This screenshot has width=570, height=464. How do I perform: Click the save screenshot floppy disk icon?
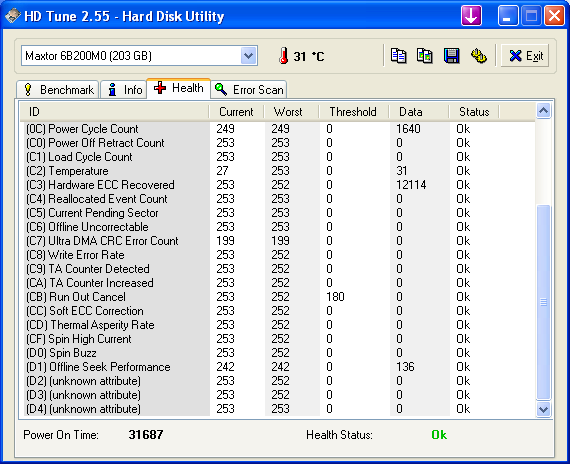[x=451, y=56]
